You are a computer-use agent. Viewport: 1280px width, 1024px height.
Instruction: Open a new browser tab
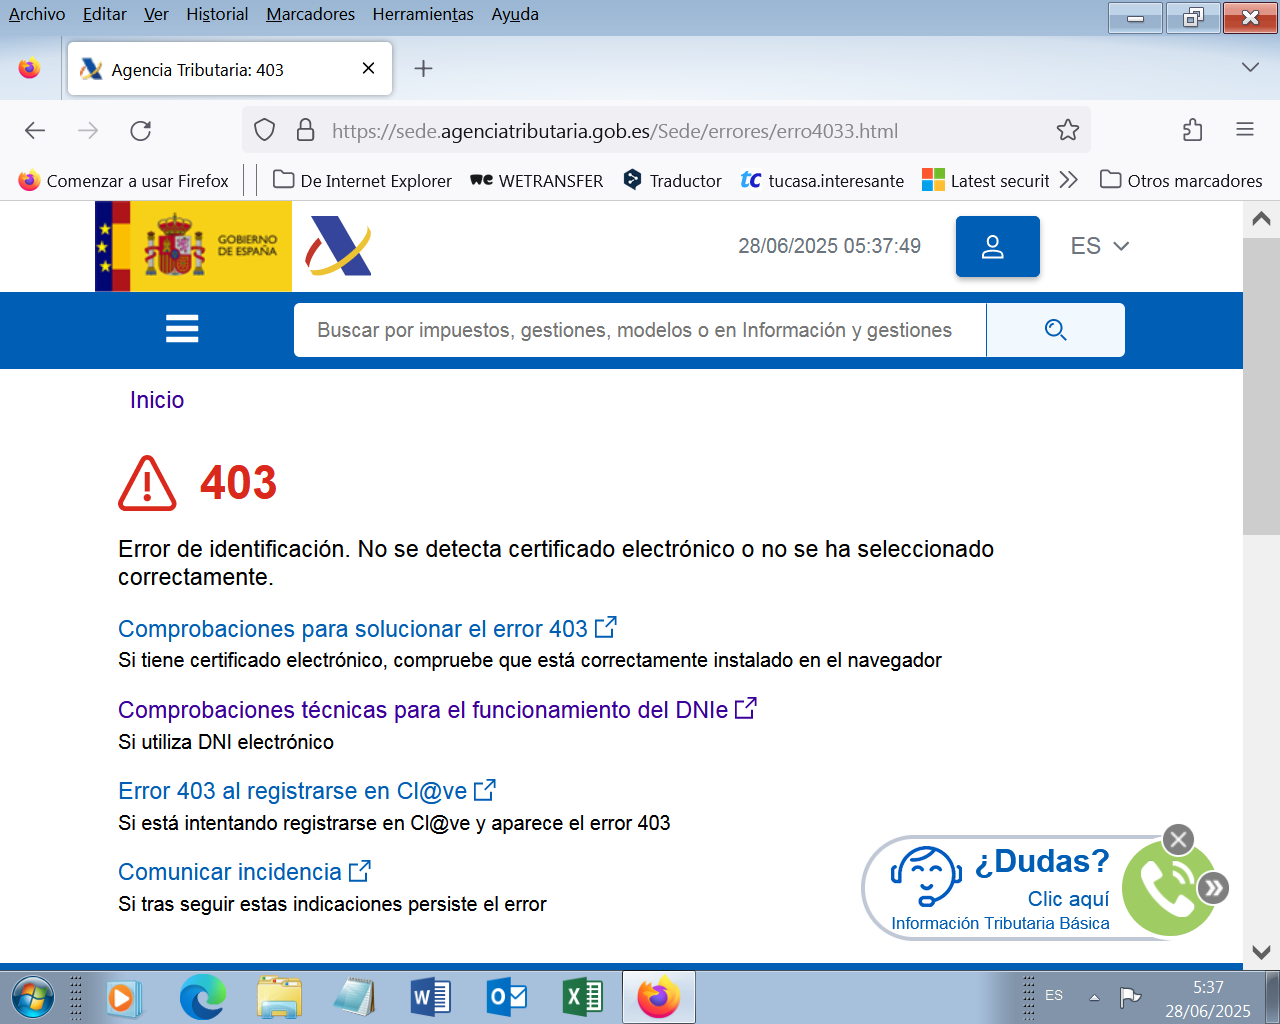click(423, 68)
